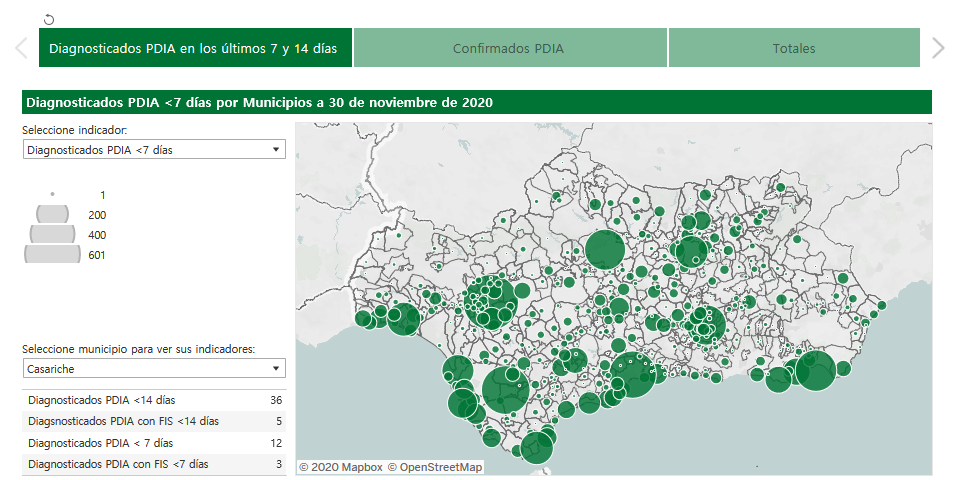955x480 pixels.
Task: Go to previous tab with left chevron
Action: (19, 48)
